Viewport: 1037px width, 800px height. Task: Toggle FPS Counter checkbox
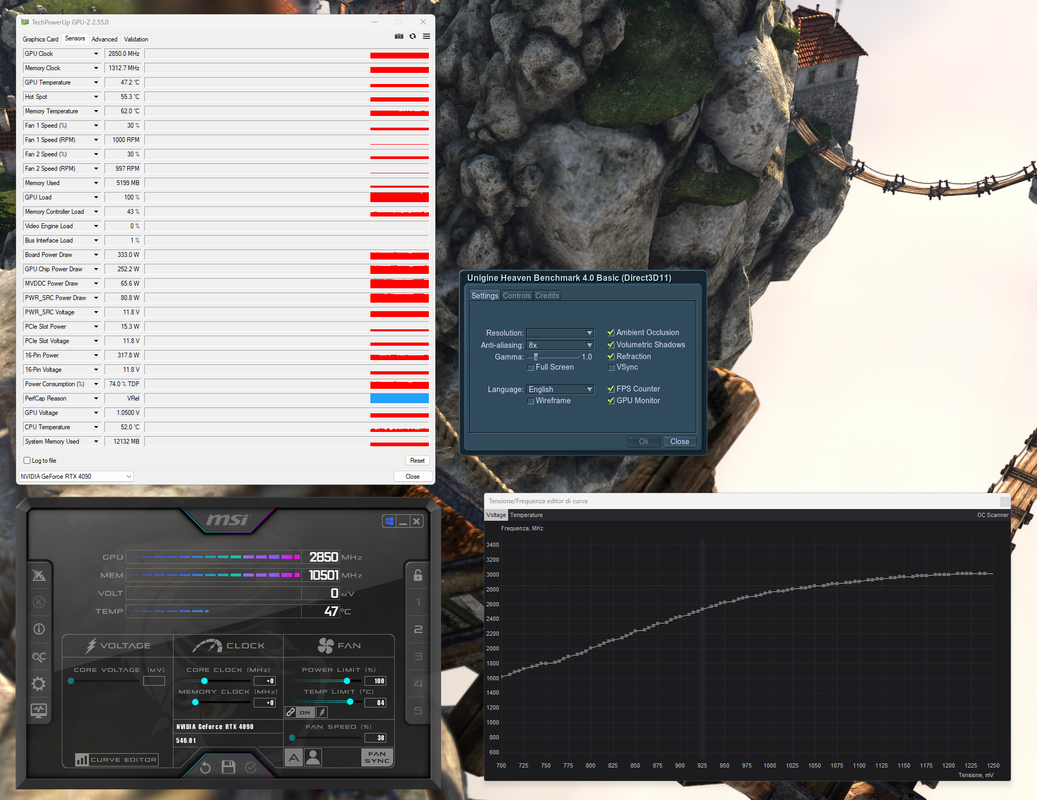pos(611,389)
